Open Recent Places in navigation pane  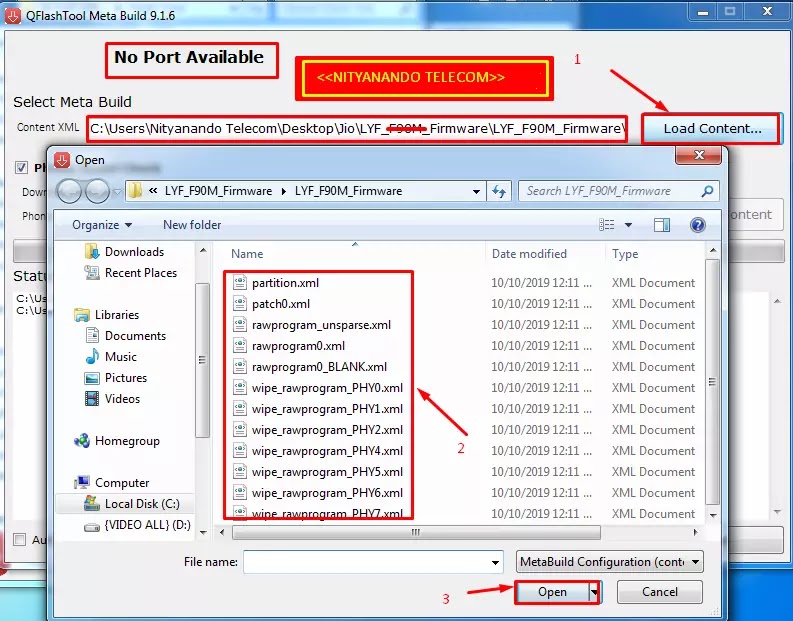[x=140, y=273]
